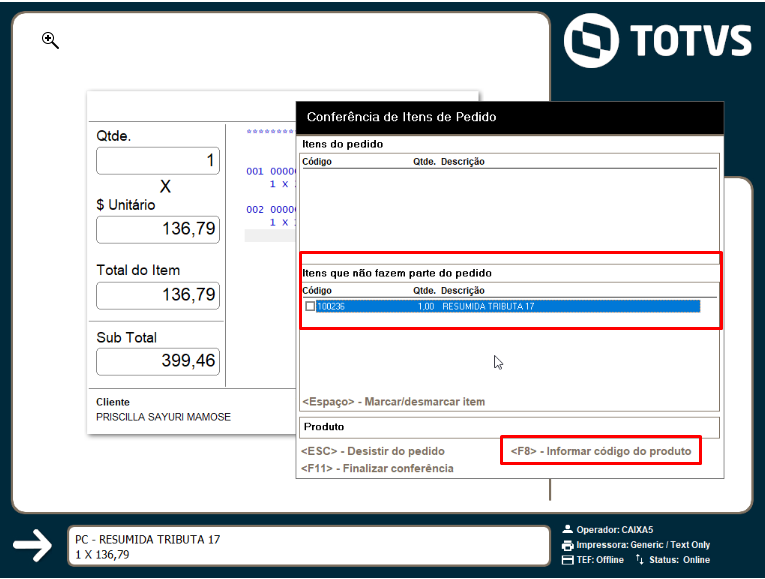Click F8 Informar código do produto
765x579 pixels.
(601, 451)
